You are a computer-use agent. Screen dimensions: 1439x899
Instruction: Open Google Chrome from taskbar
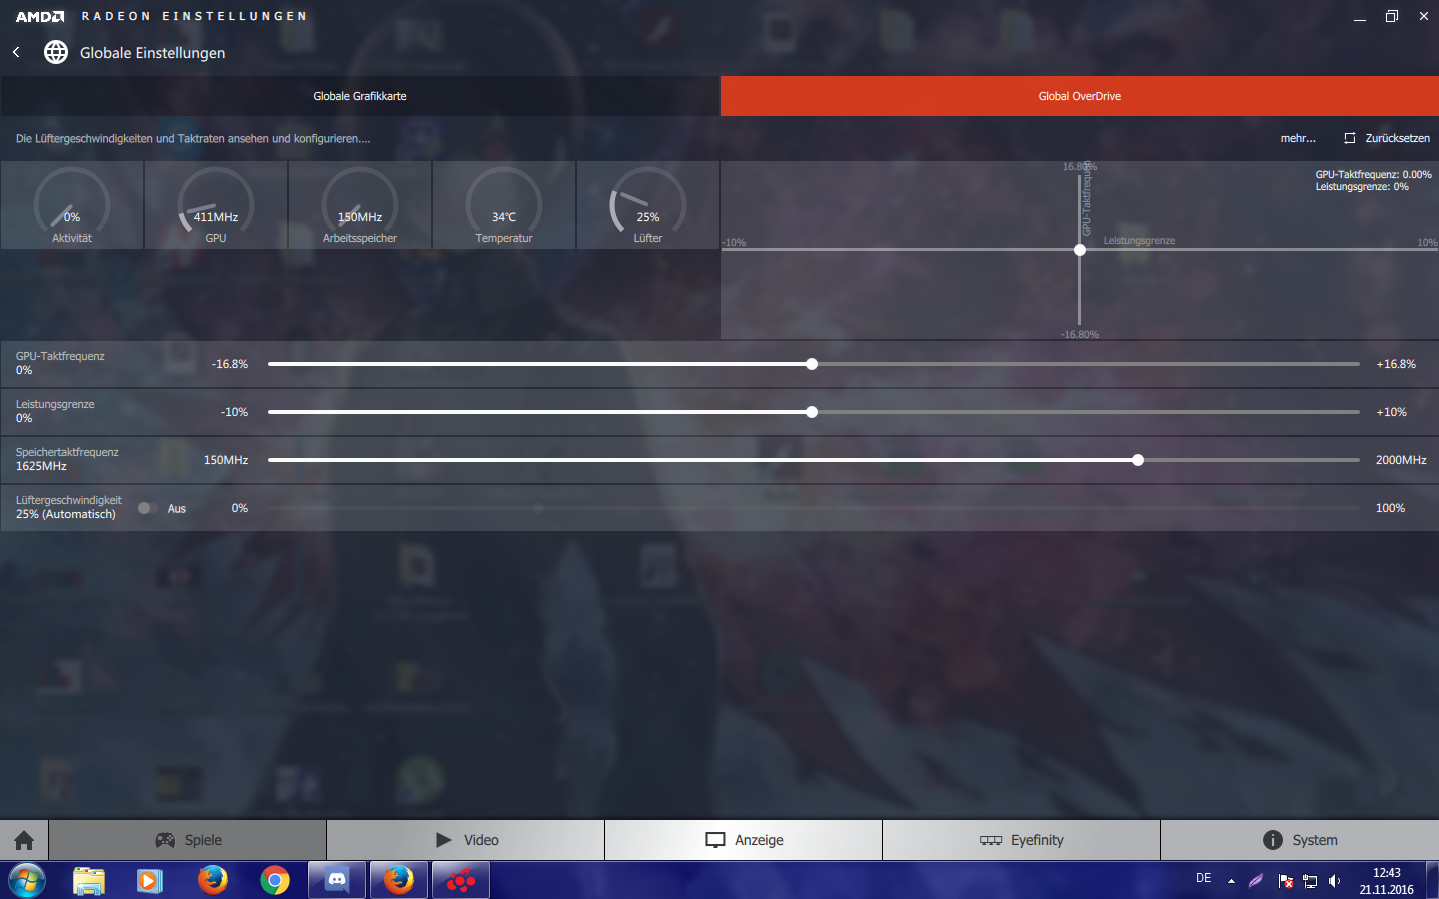(274, 880)
